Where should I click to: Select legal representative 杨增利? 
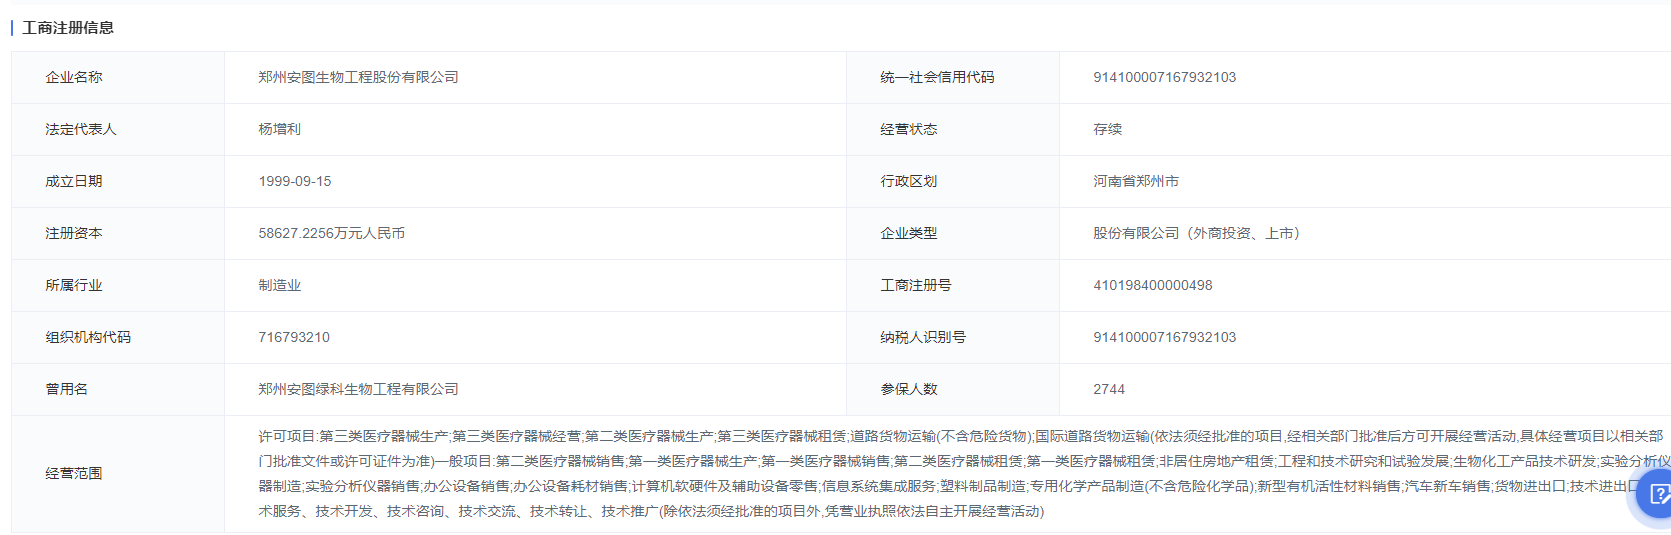279,129
